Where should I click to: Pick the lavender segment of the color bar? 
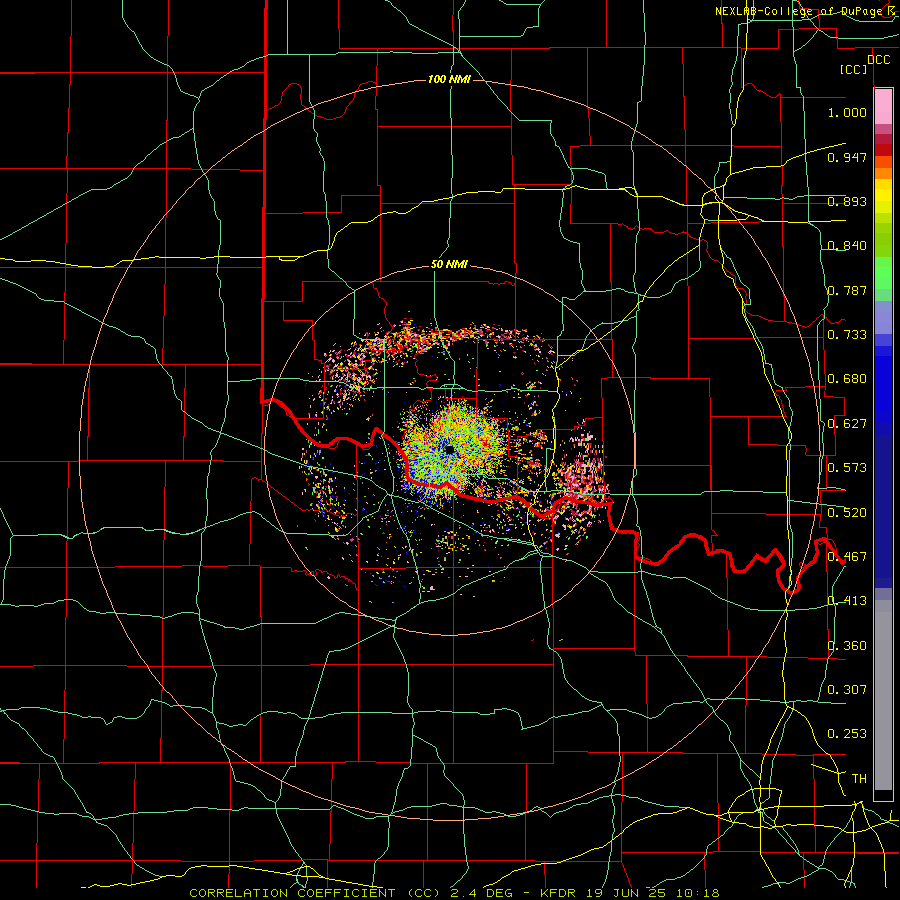[883, 317]
